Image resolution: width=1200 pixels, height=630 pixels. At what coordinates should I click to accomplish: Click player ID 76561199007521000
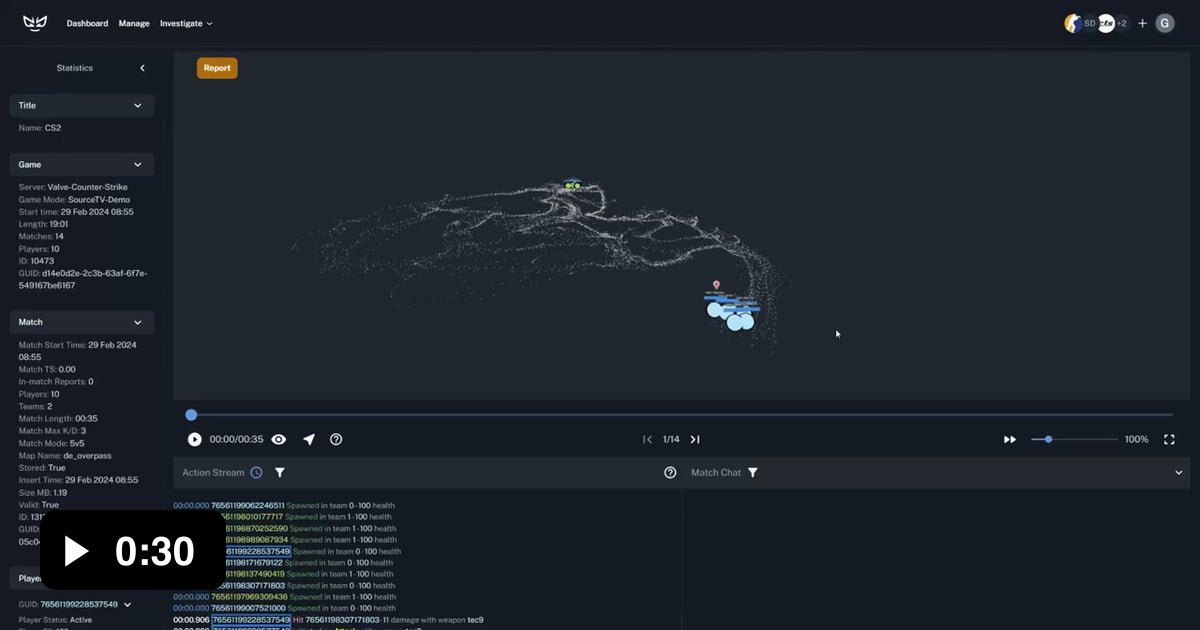[248, 608]
